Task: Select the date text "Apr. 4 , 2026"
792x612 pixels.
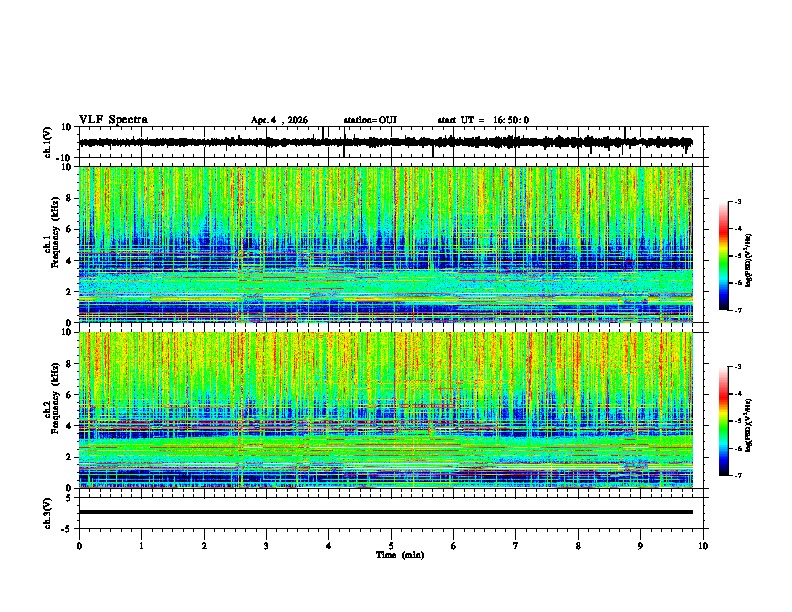Action: pyautogui.click(x=279, y=120)
